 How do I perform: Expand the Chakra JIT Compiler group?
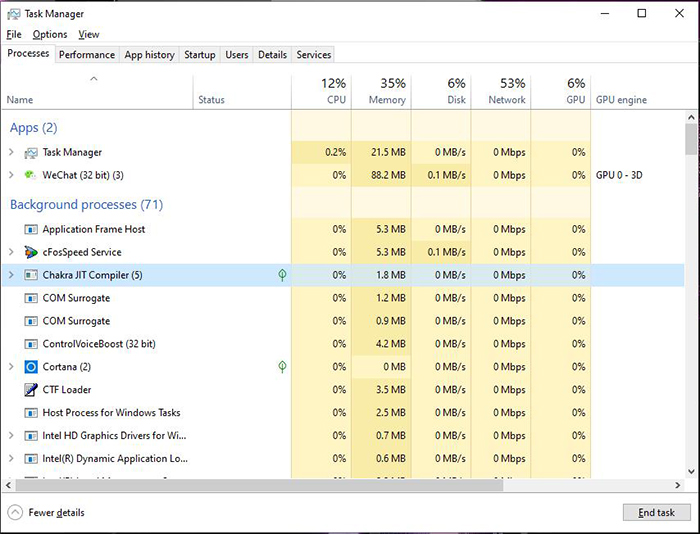click(x=11, y=275)
